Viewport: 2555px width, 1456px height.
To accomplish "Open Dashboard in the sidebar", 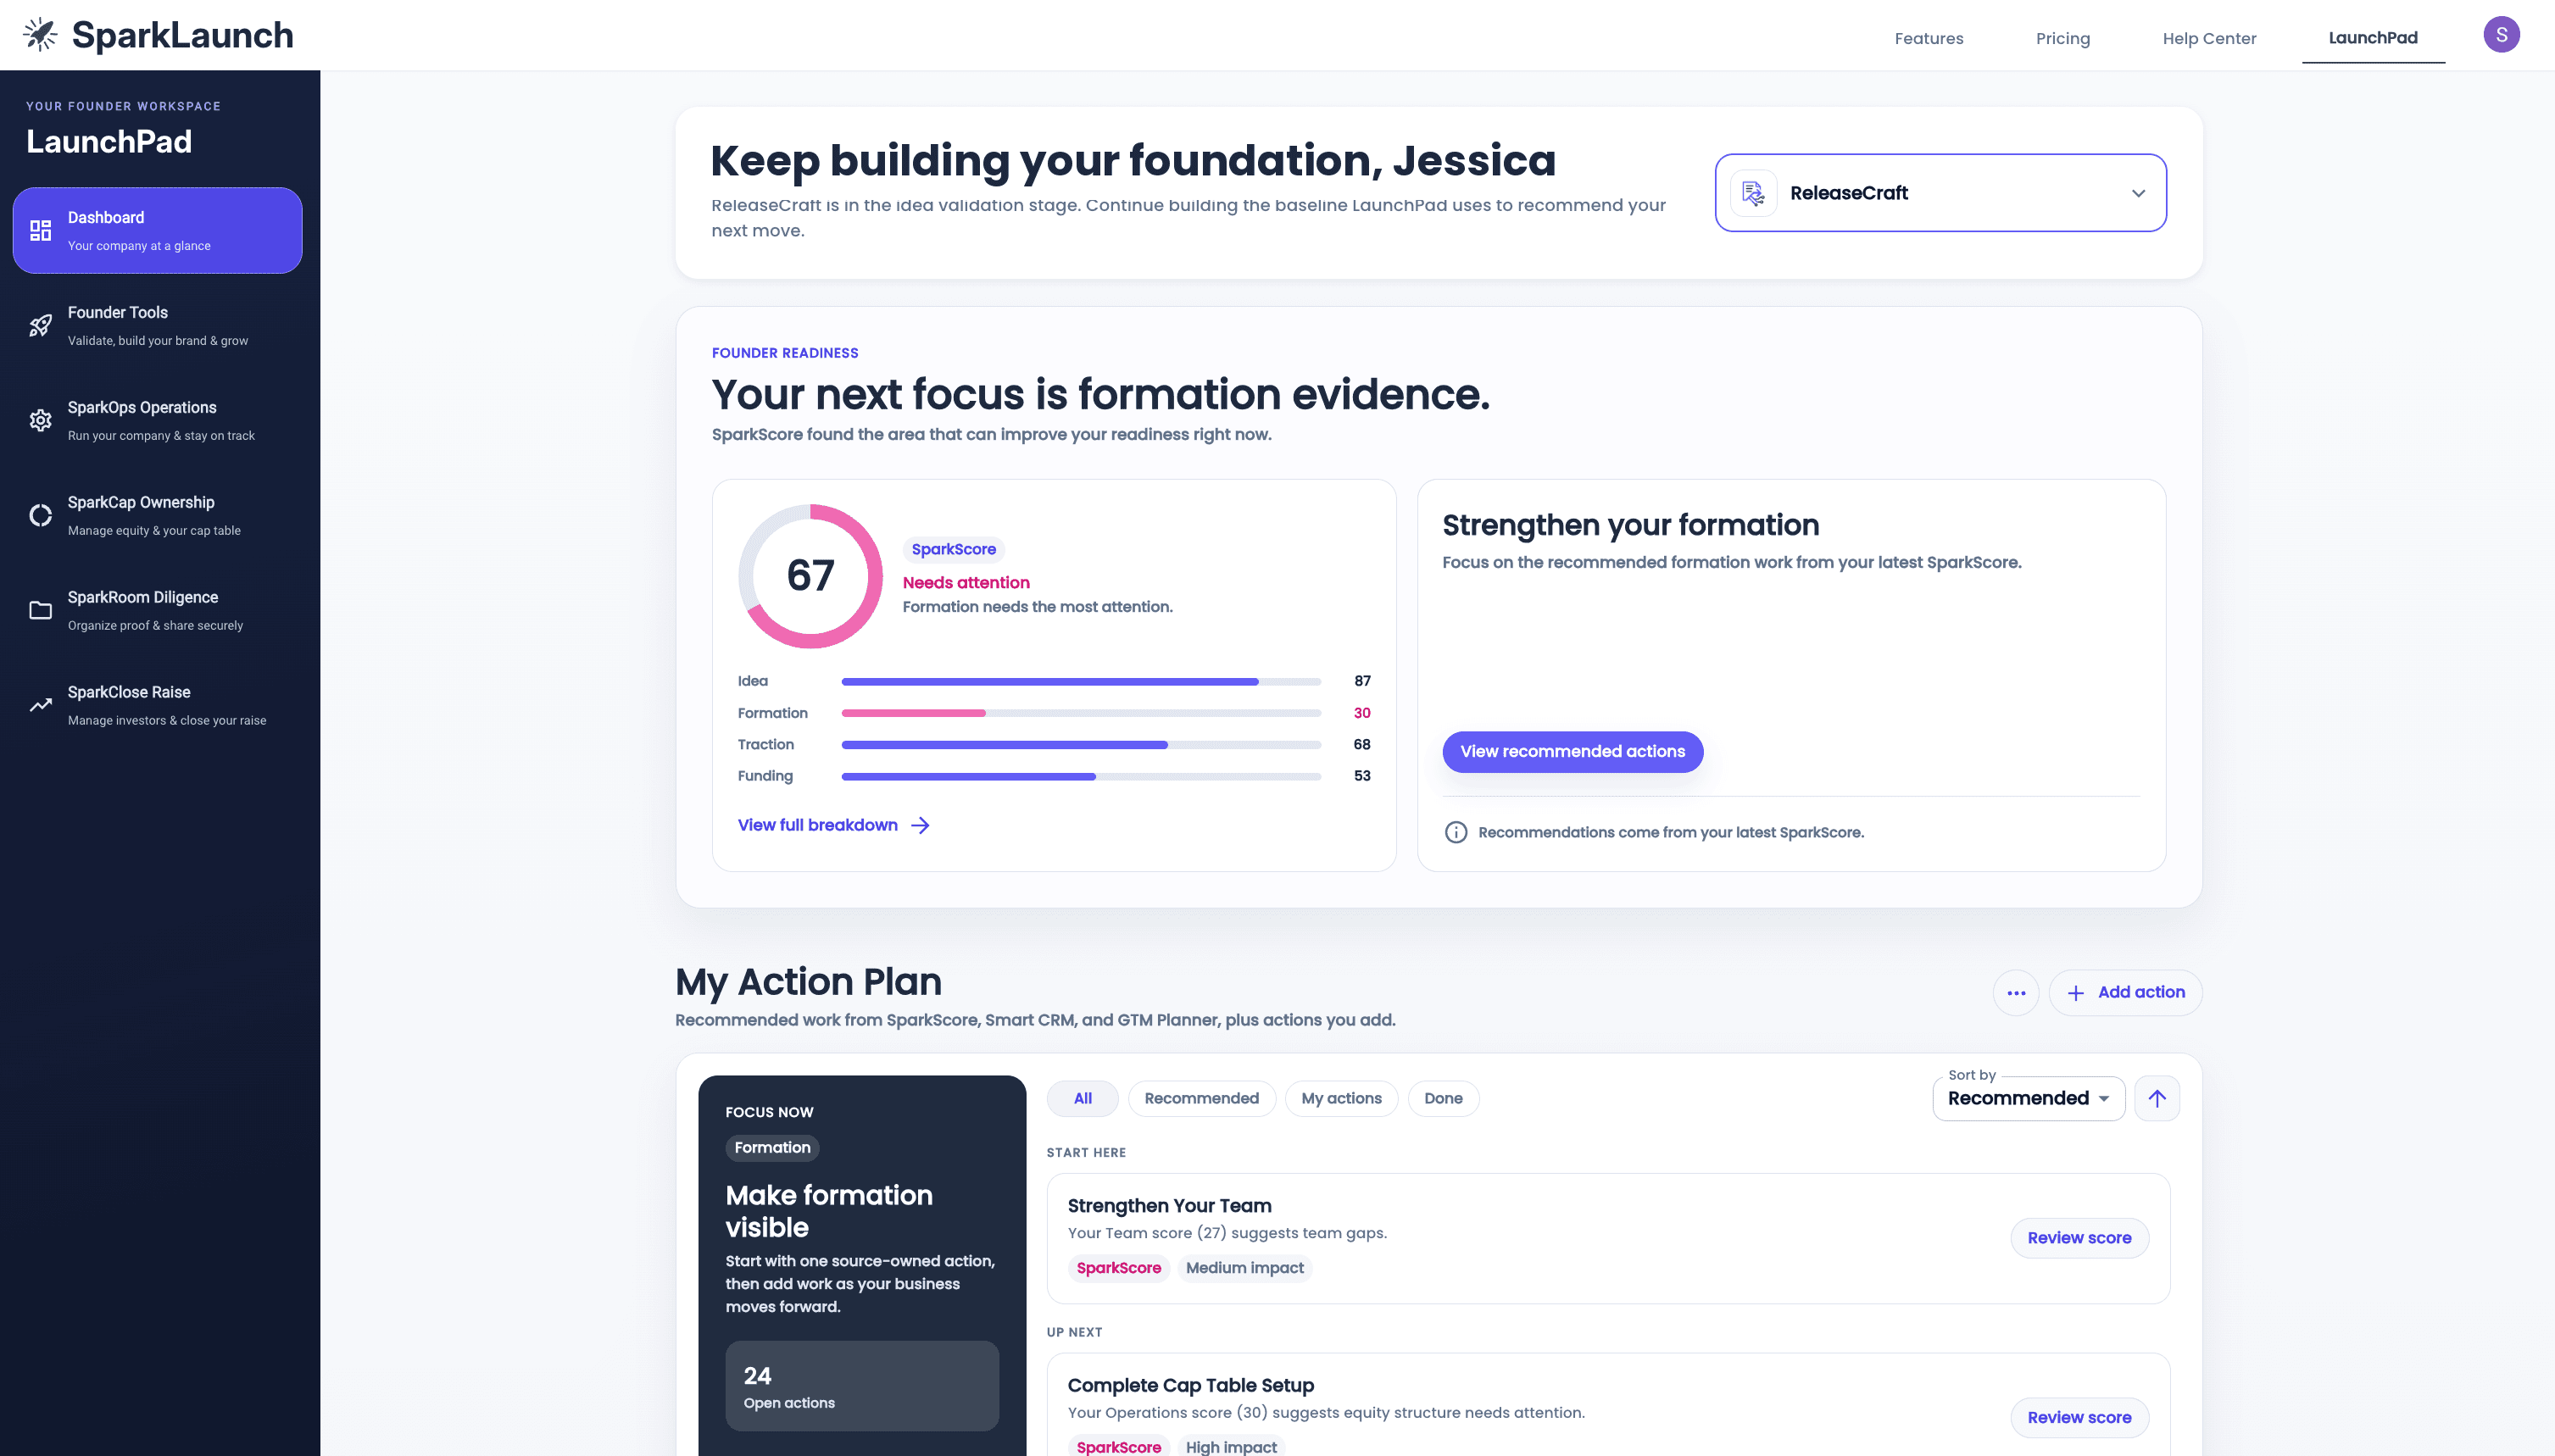I will (157, 231).
